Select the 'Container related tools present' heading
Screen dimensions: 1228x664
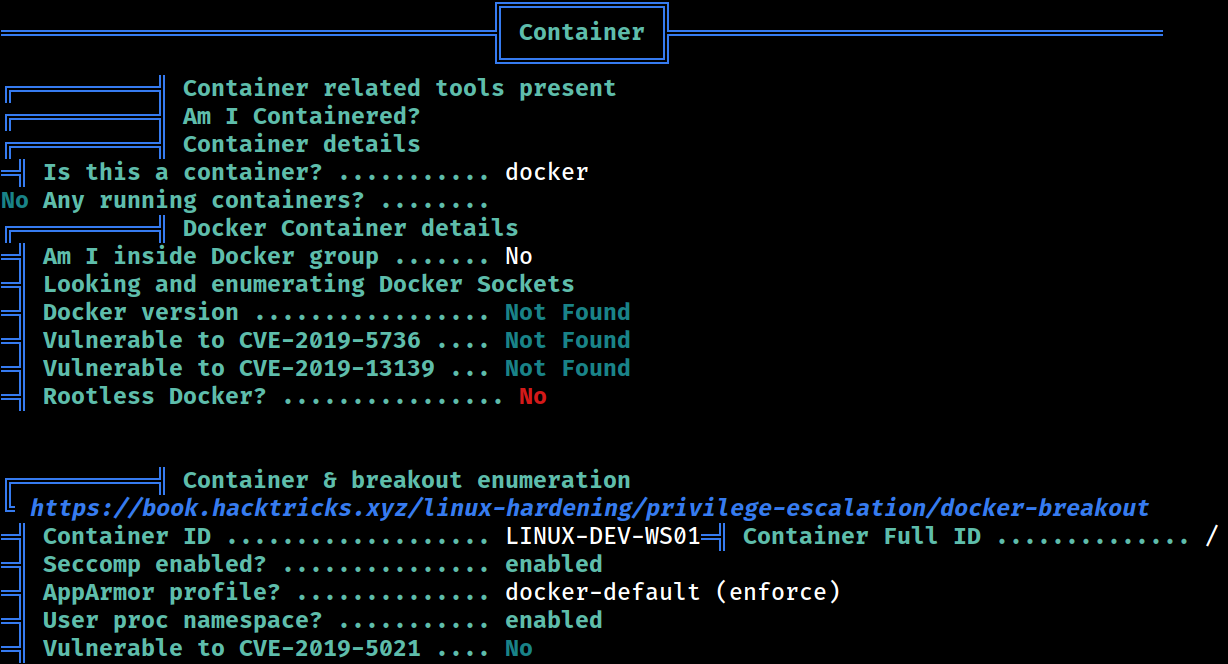tap(399, 88)
